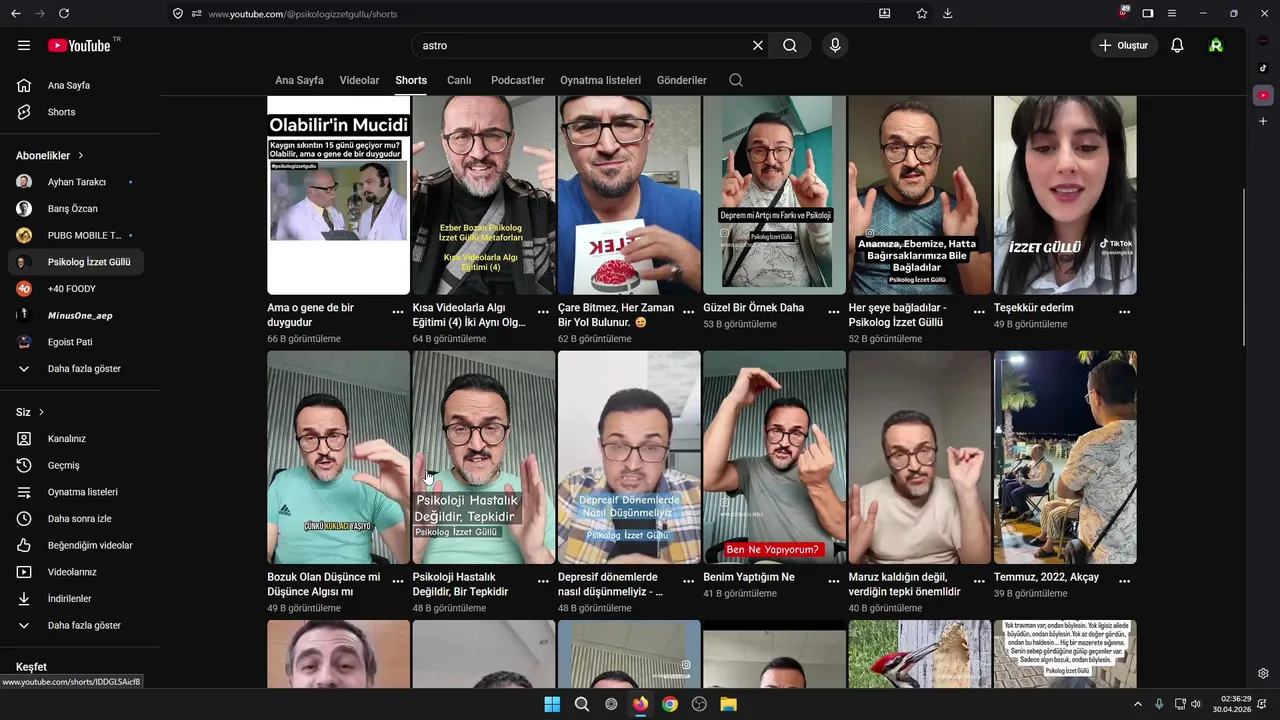Bookmark this page with the star icon
1280x720 pixels.
point(922,13)
